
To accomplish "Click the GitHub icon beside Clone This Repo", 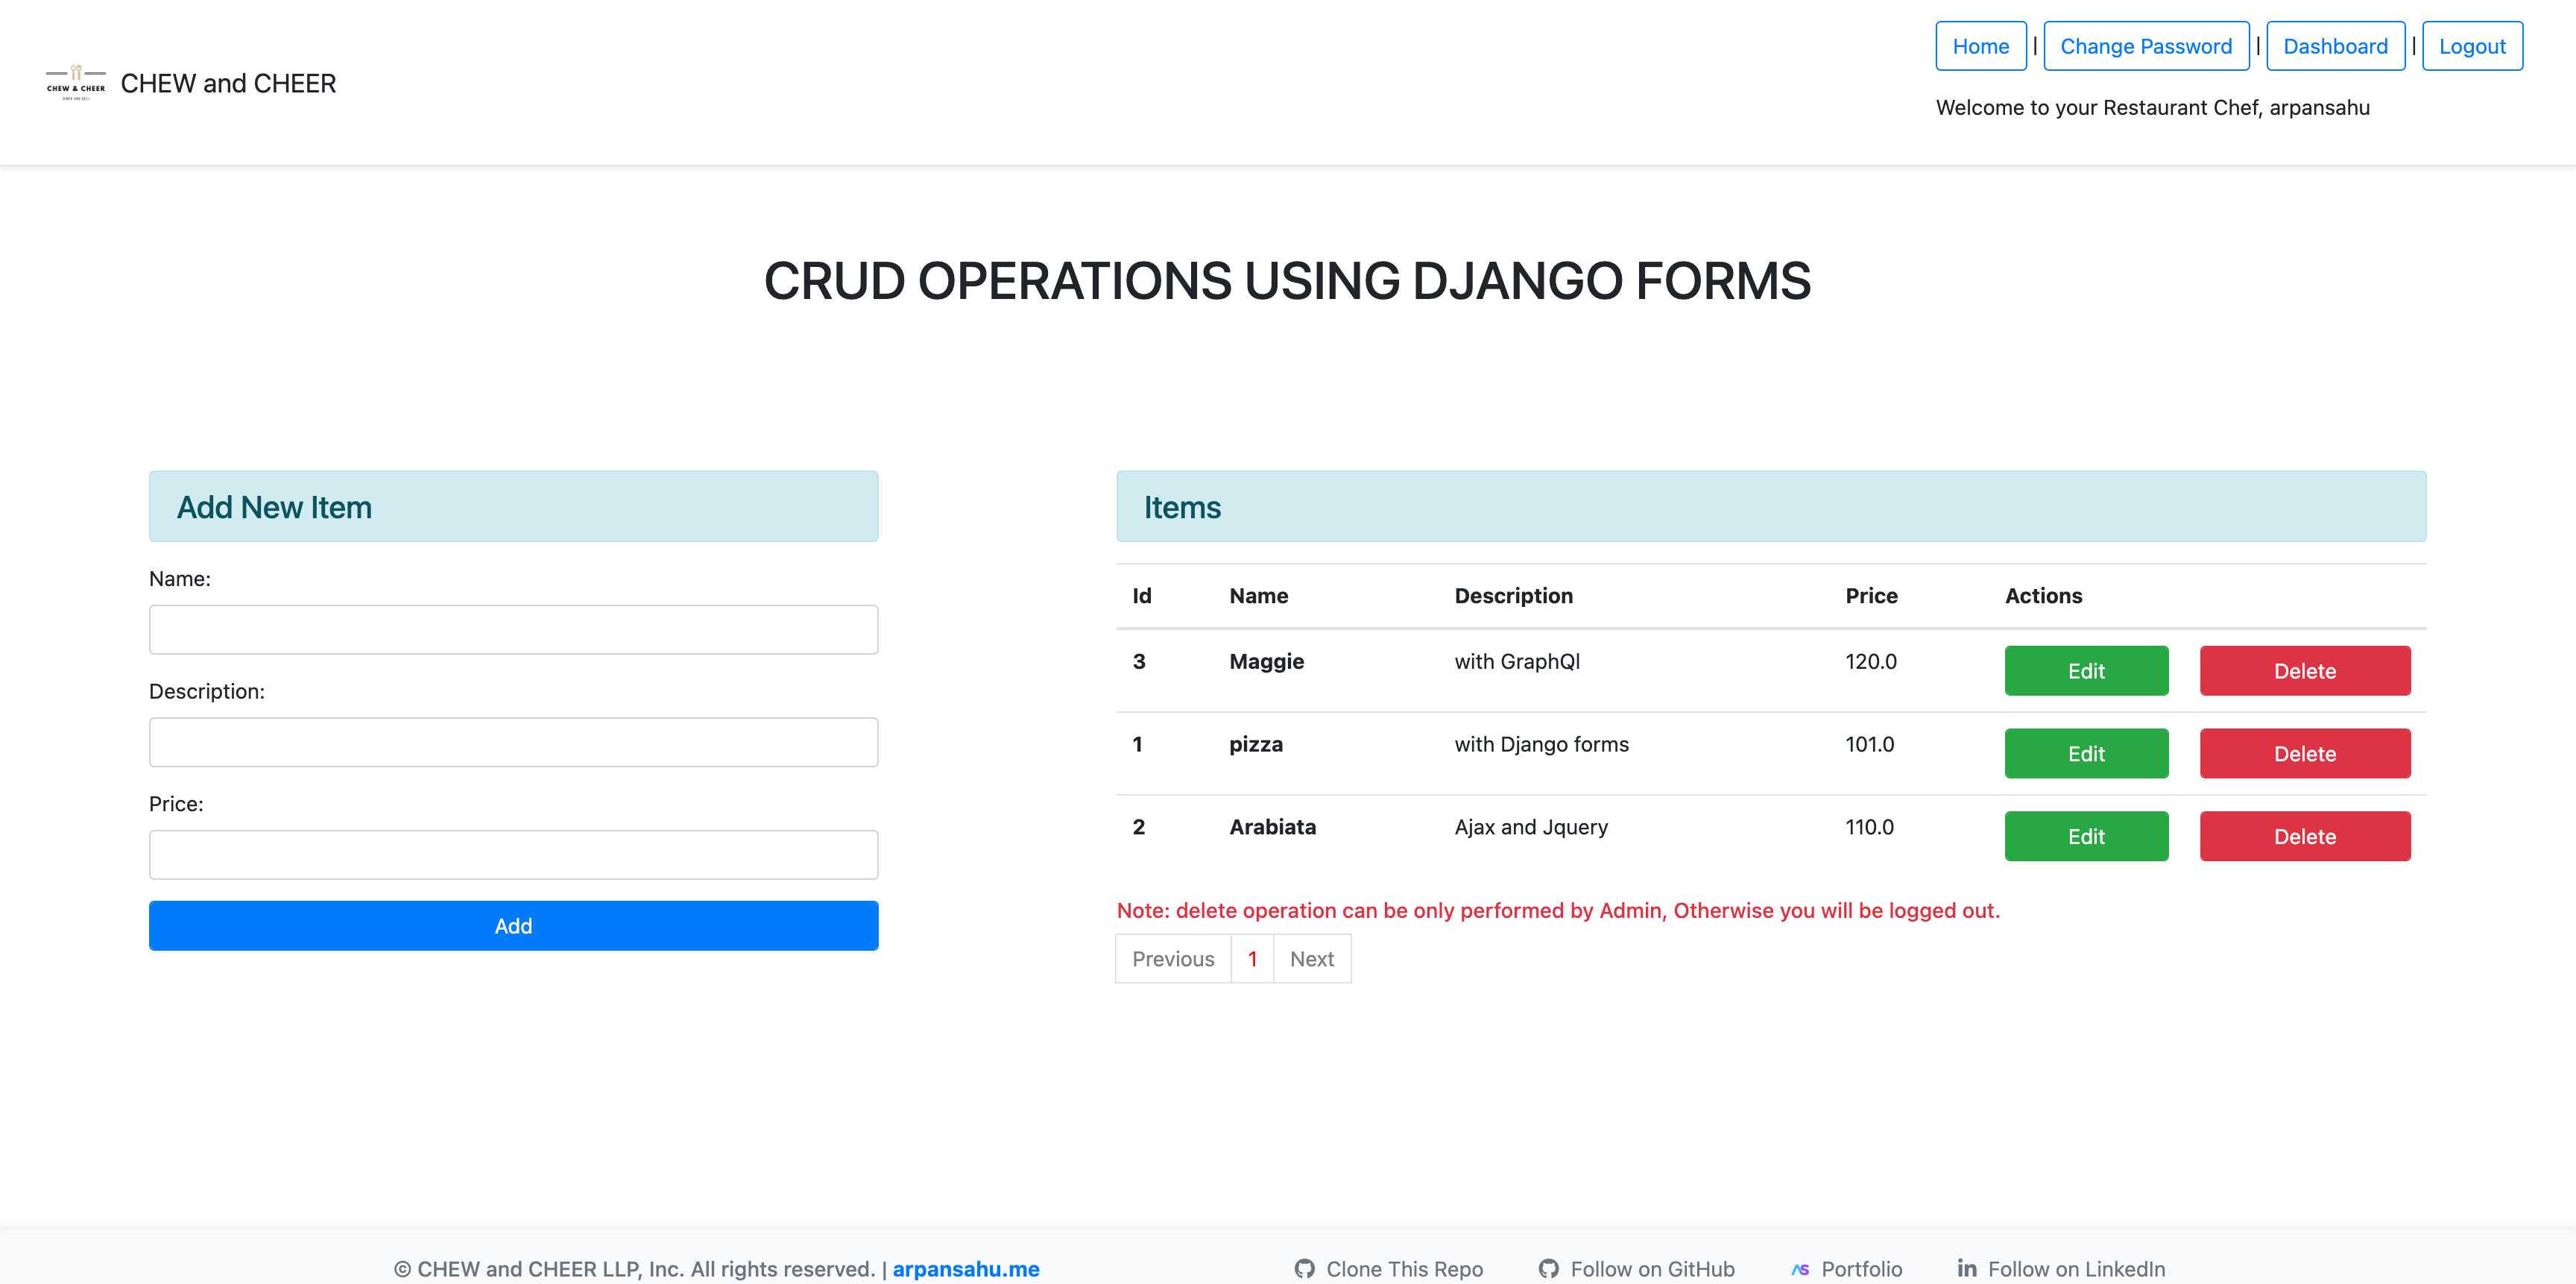I will click(x=1304, y=1268).
